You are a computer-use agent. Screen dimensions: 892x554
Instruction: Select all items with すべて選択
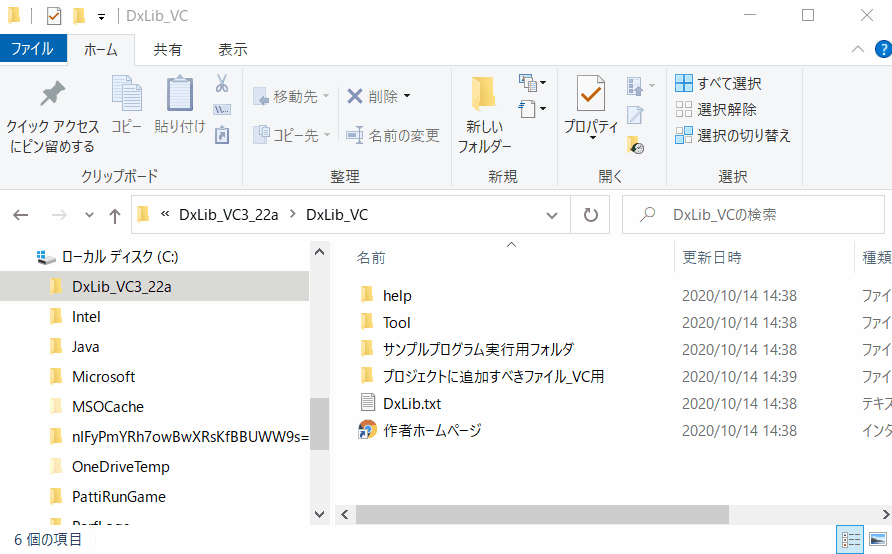(718, 84)
